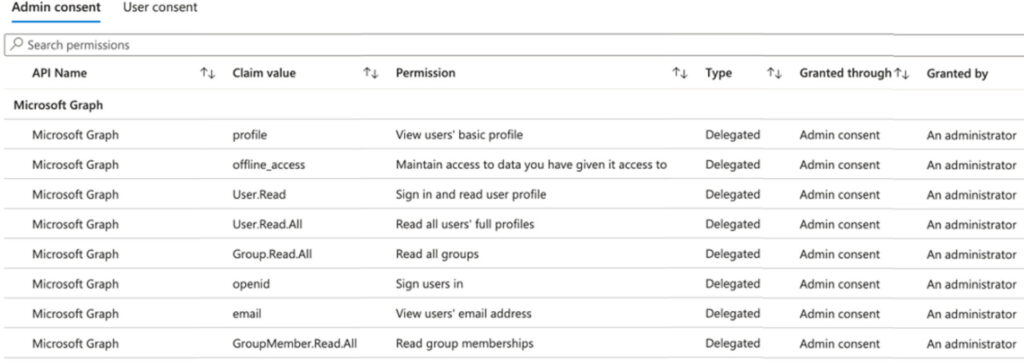This screenshot has width=1024, height=362.
Task: Select the email claim value row
Action: point(512,314)
